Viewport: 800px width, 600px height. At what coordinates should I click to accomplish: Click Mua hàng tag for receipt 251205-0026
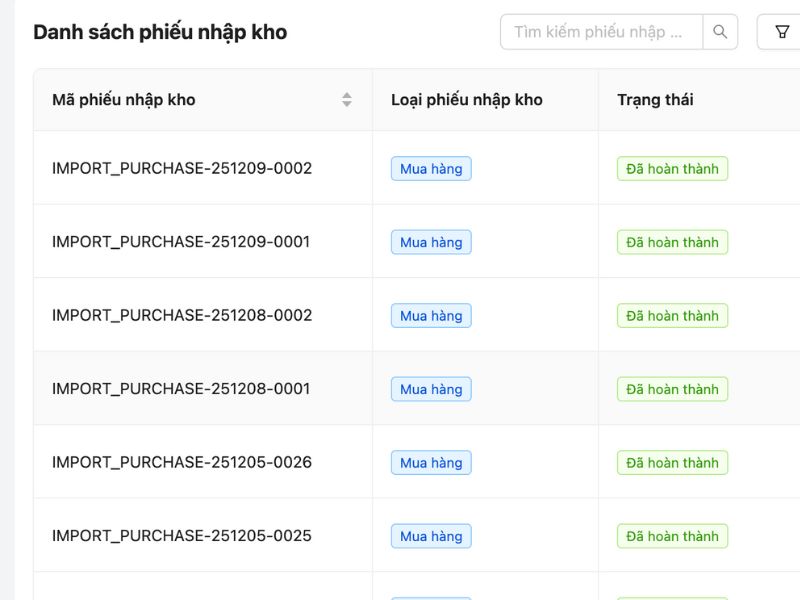pyautogui.click(x=431, y=463)
